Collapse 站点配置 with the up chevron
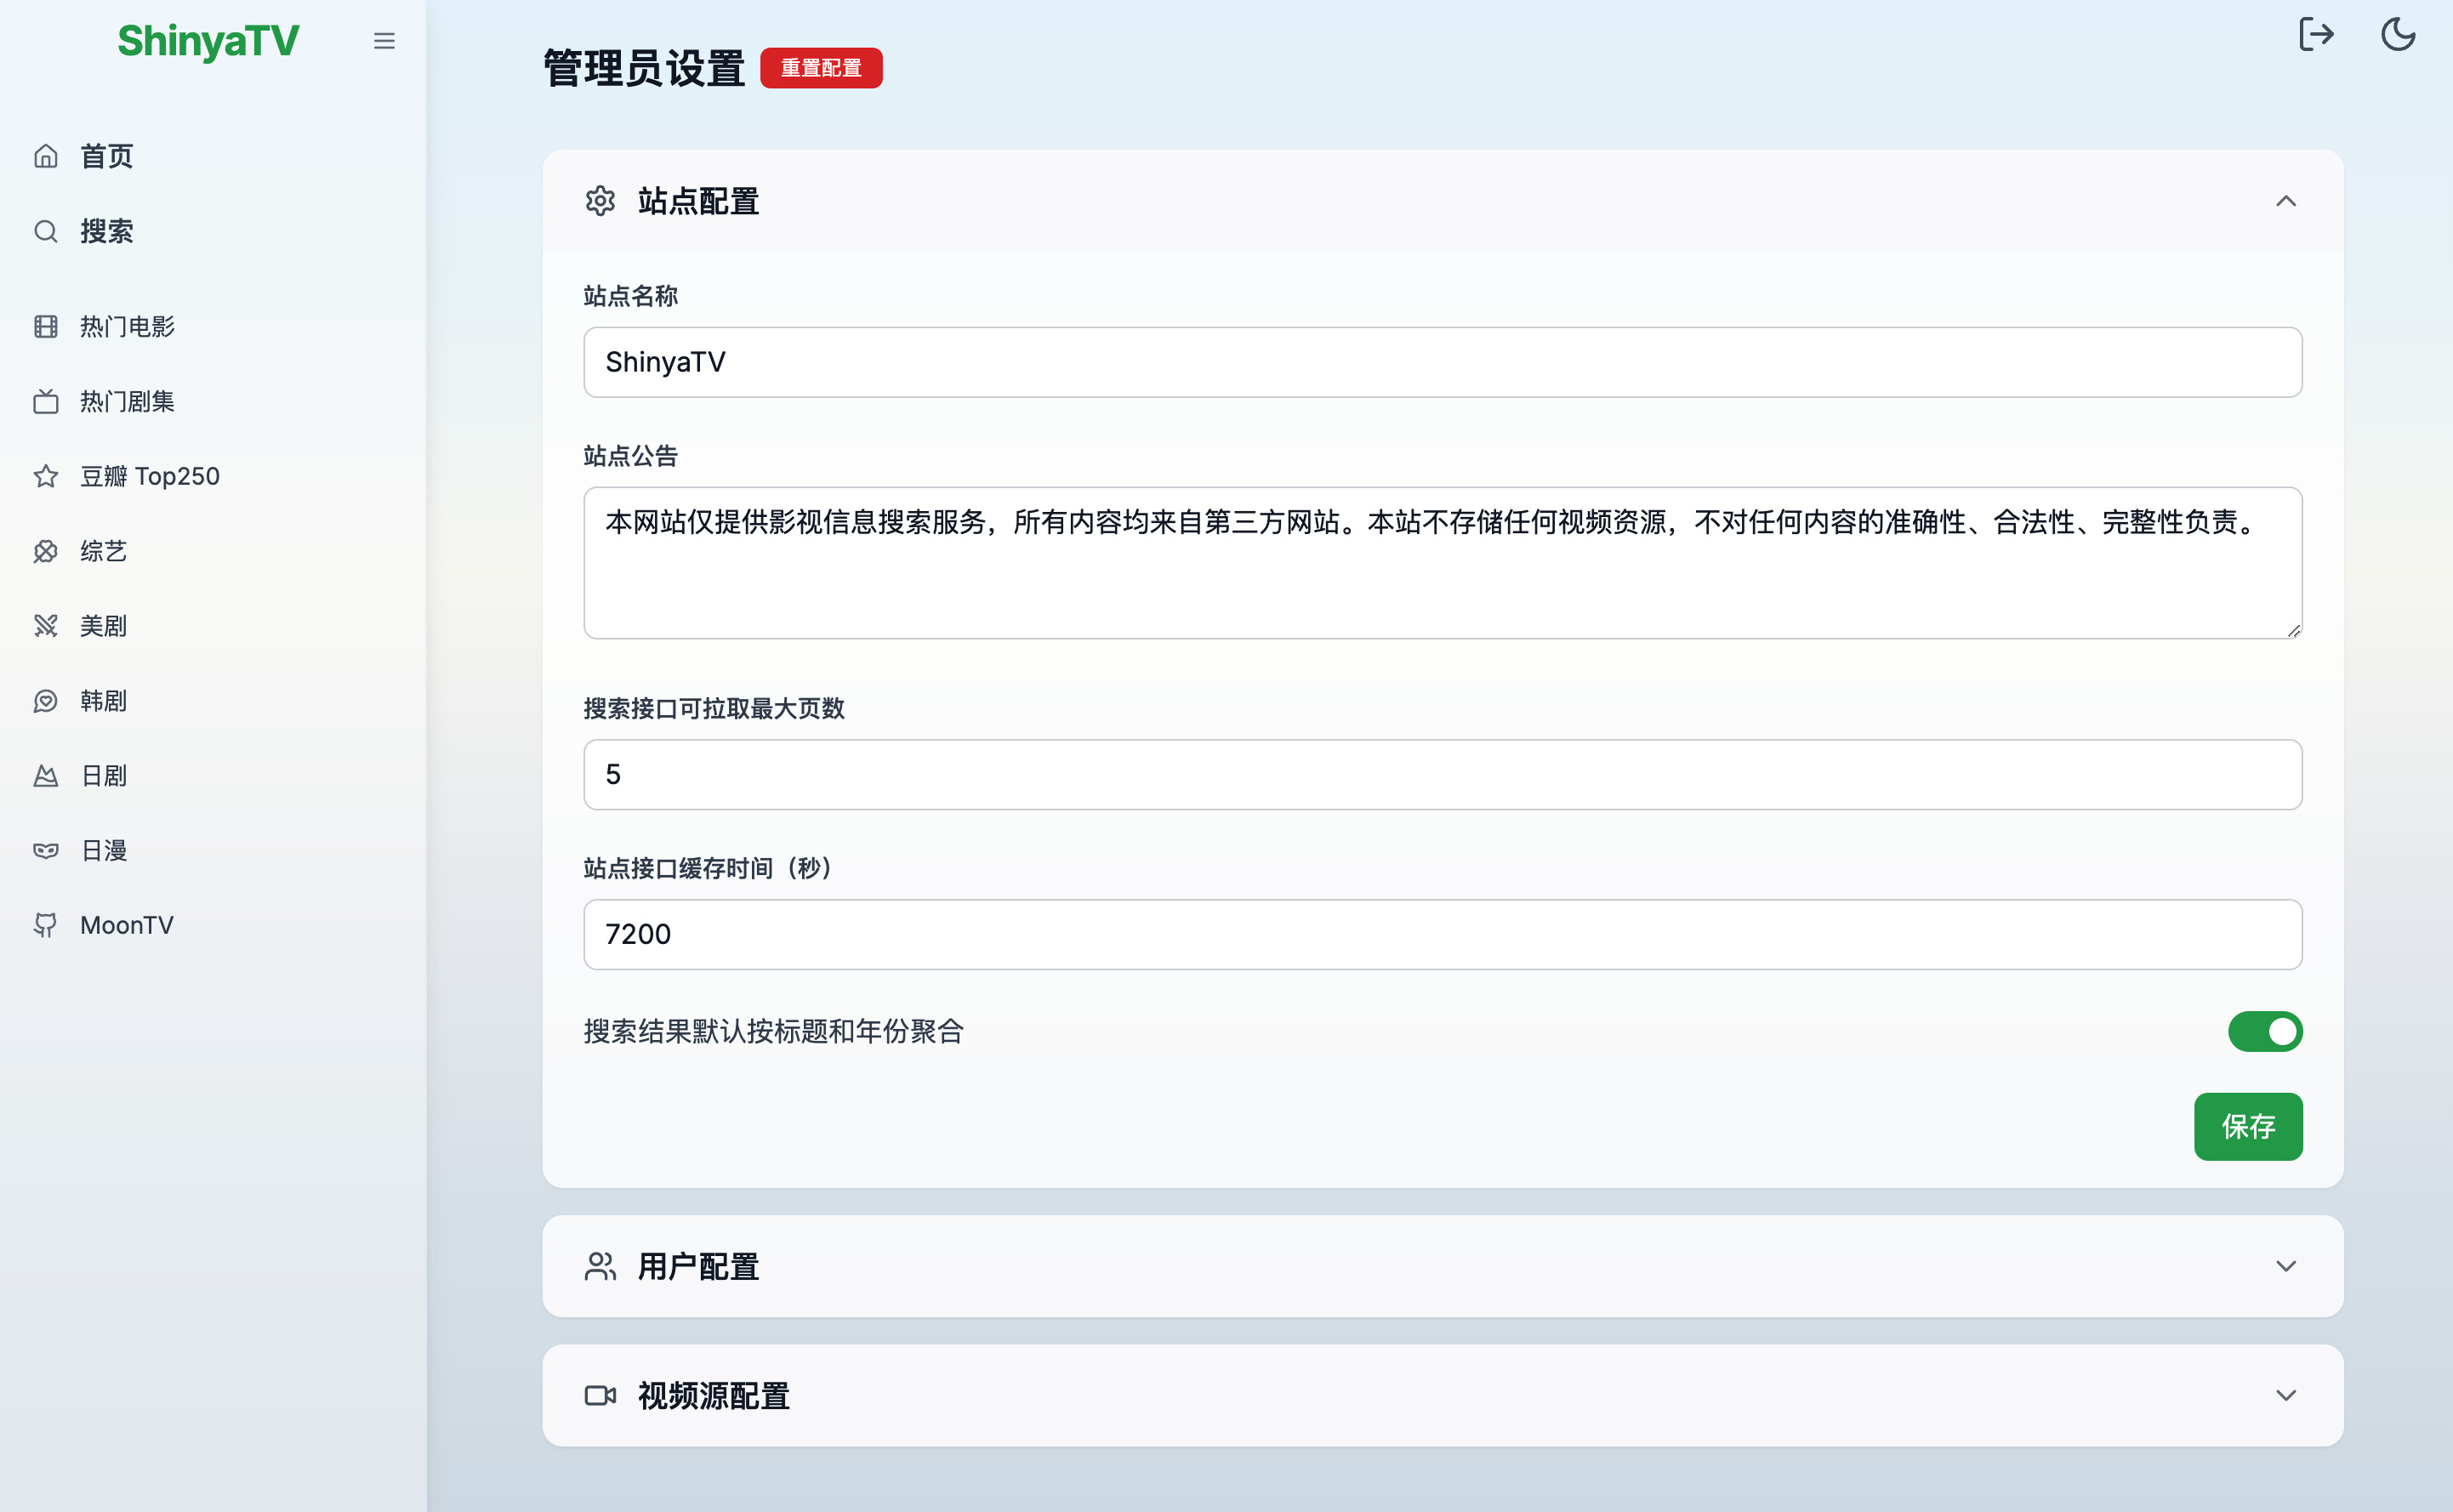Image resolution: width=2453 pixels, height=1512 pixels. [x=2285, y=201]
